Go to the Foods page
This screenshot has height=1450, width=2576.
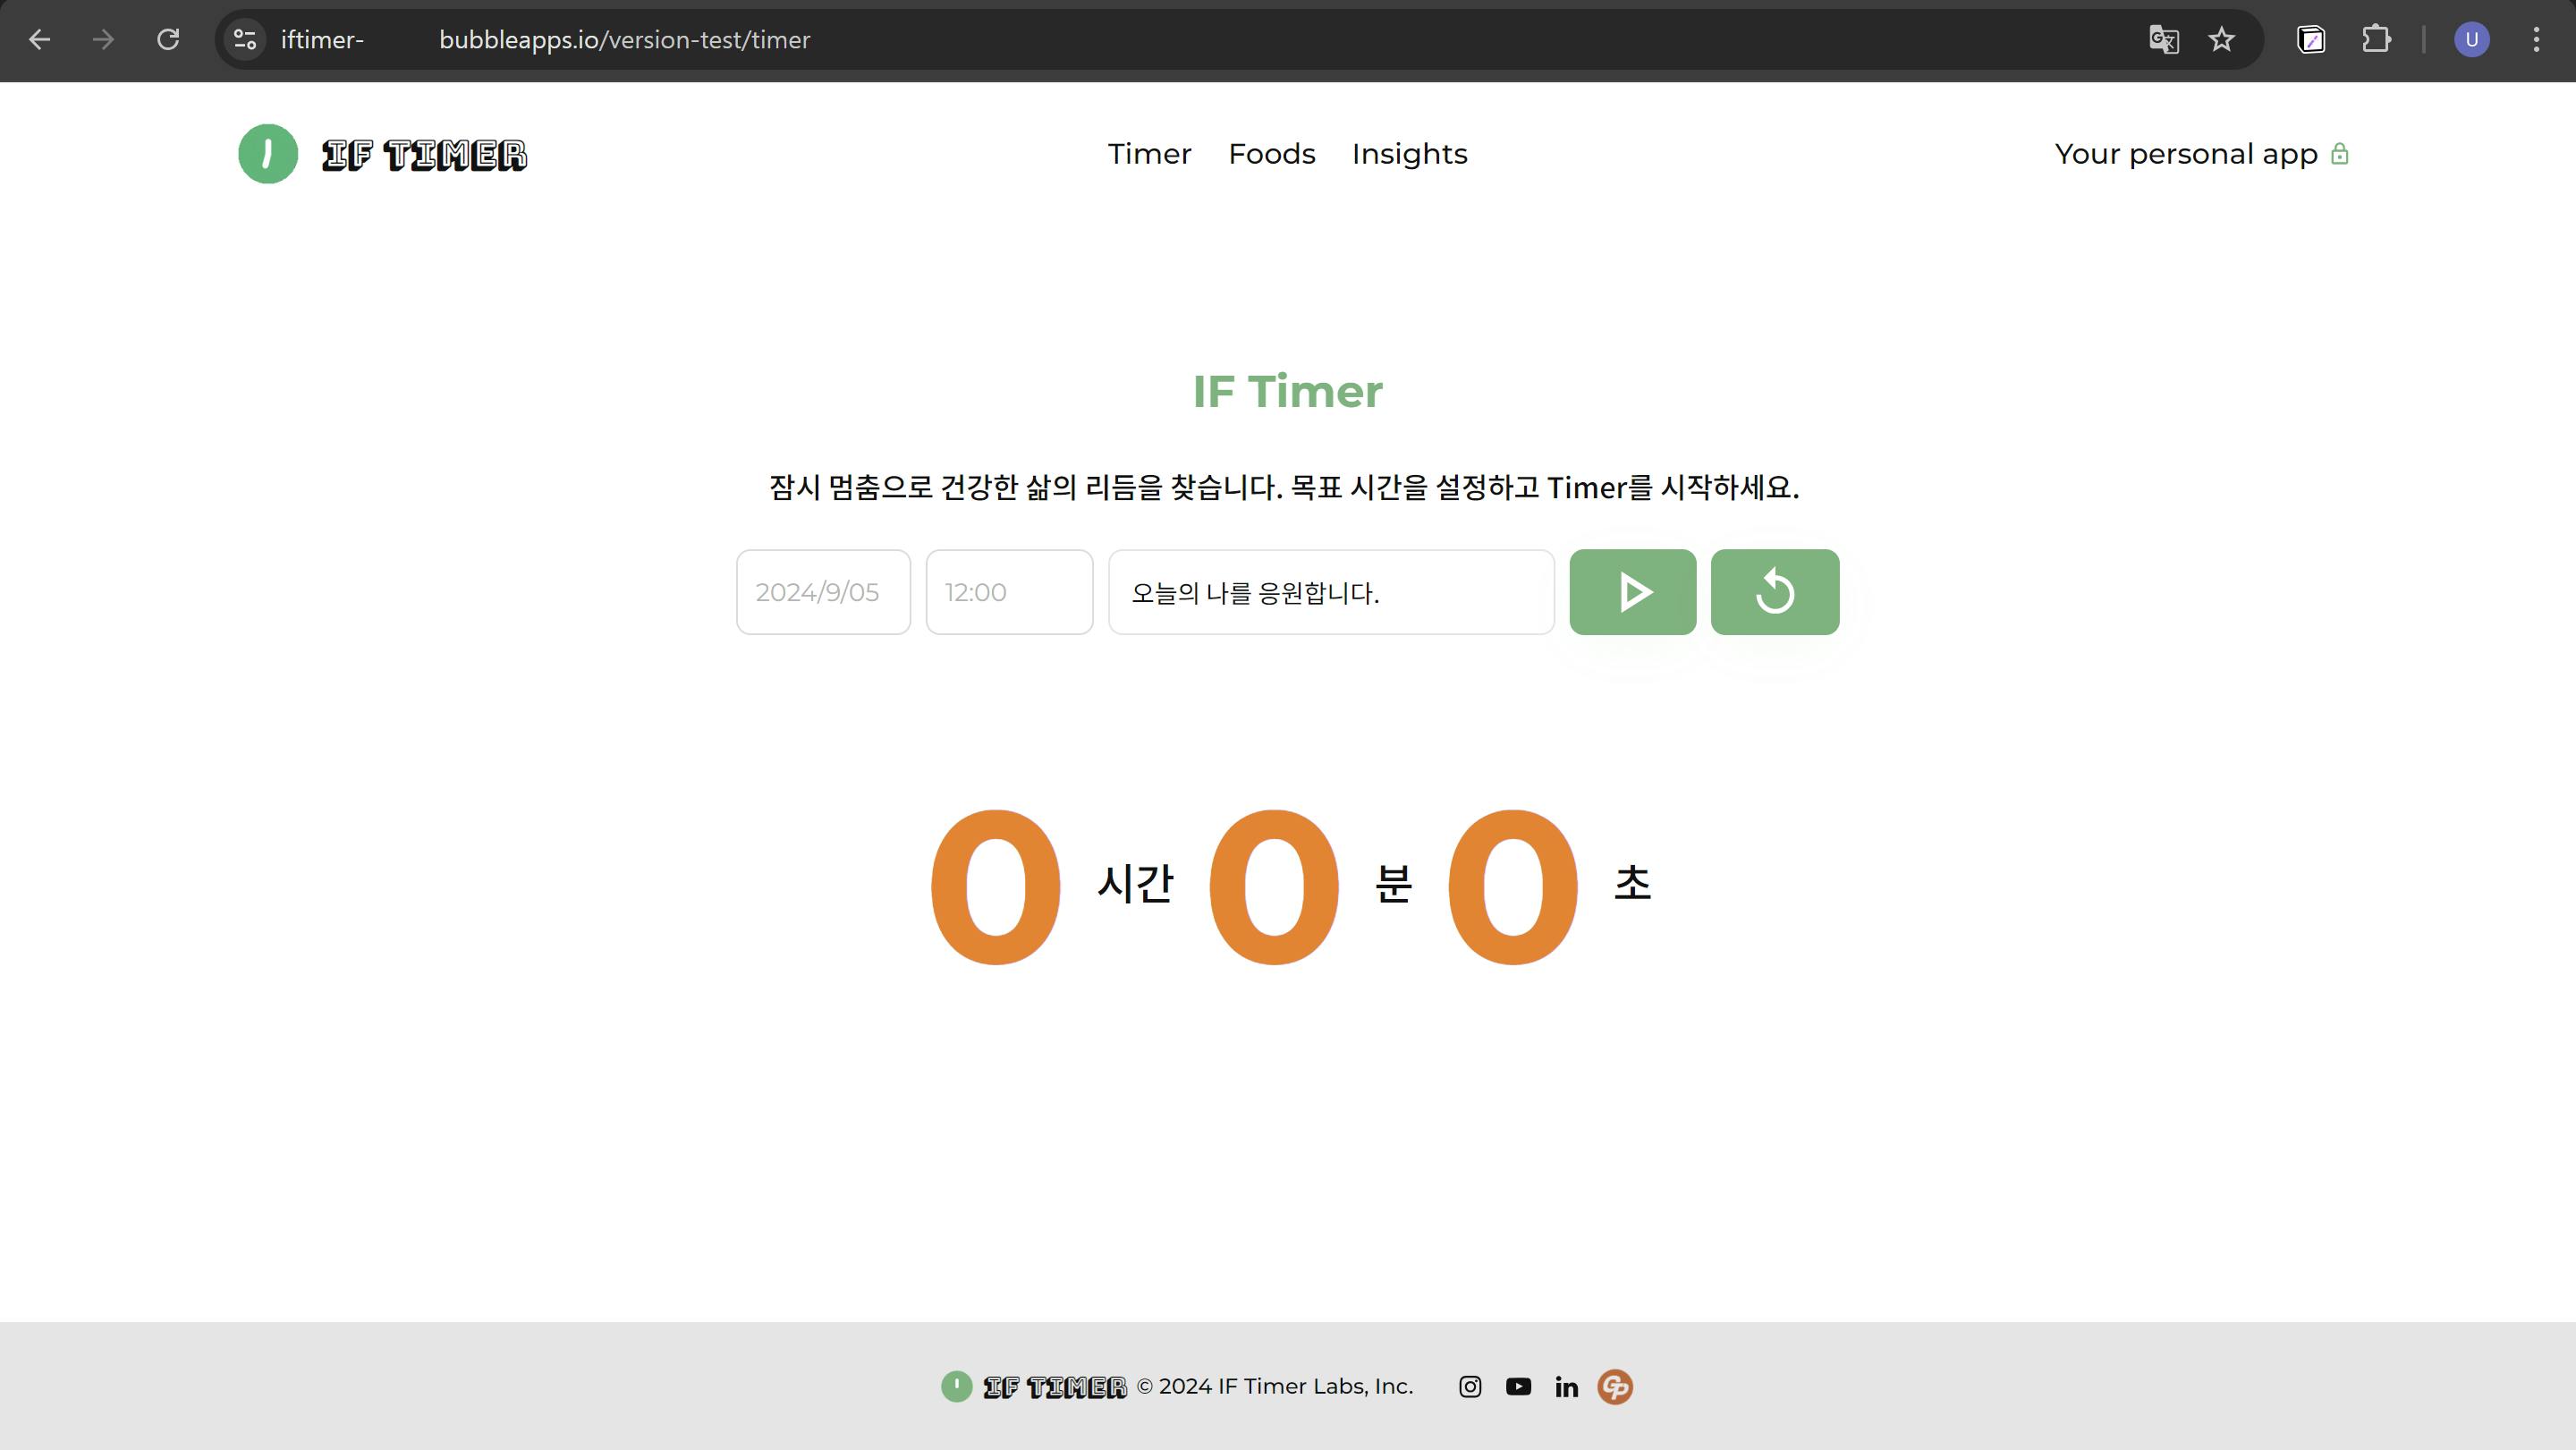(1271, 154)
